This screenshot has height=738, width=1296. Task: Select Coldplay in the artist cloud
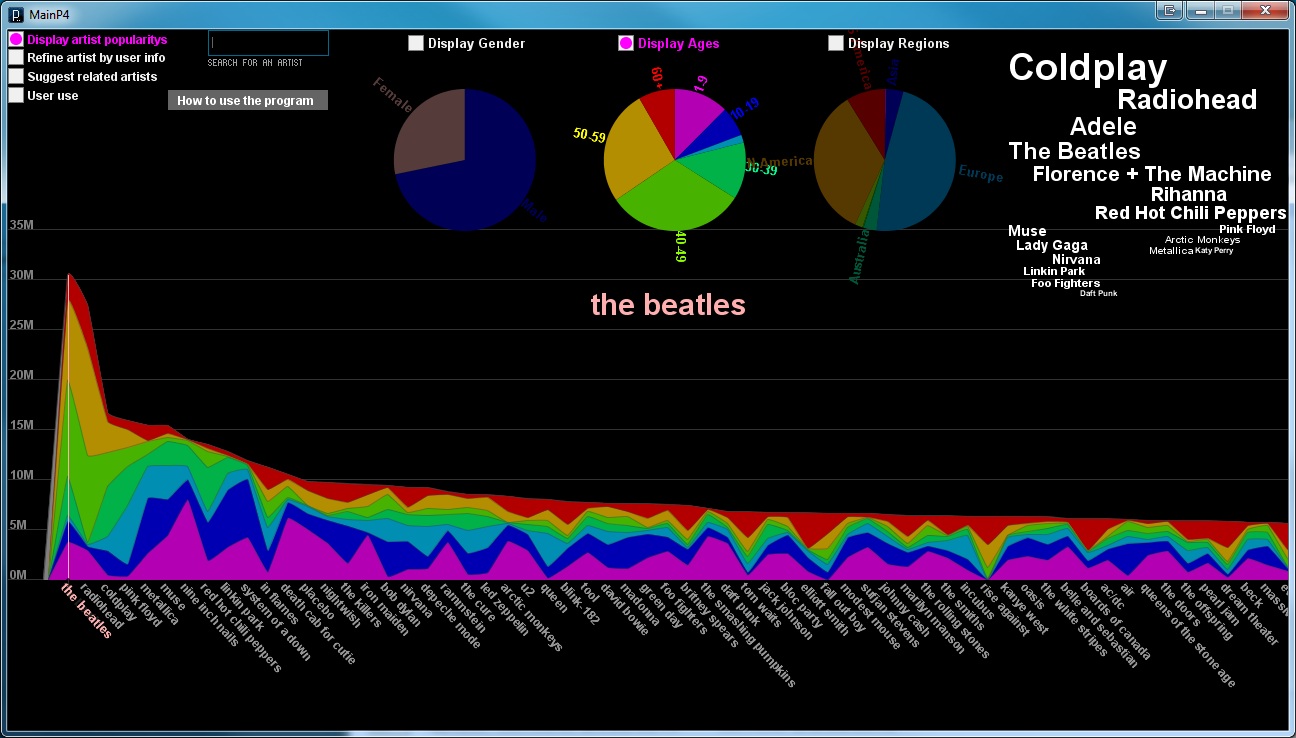click(1088, 68)
